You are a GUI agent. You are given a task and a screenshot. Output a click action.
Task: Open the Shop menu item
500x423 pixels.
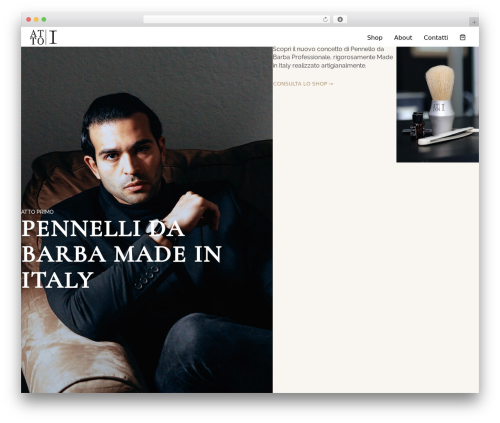(375, 37)
